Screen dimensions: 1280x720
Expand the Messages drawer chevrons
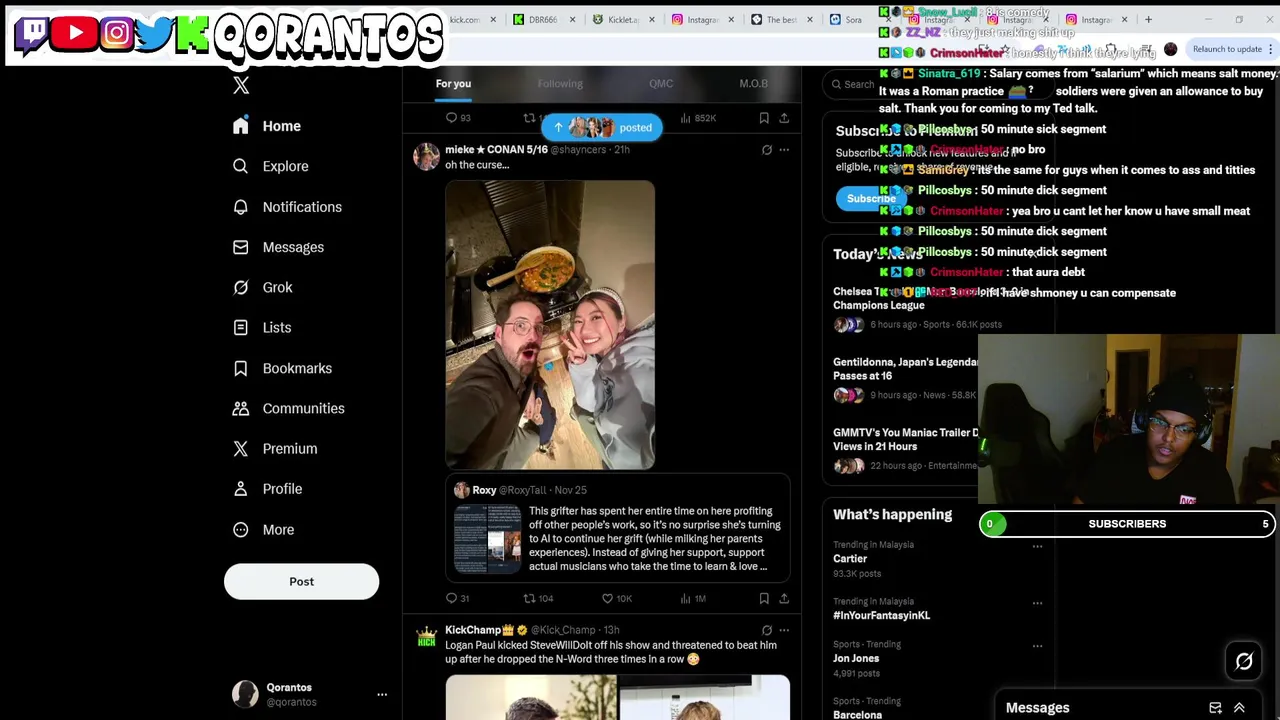[1239, 708]
